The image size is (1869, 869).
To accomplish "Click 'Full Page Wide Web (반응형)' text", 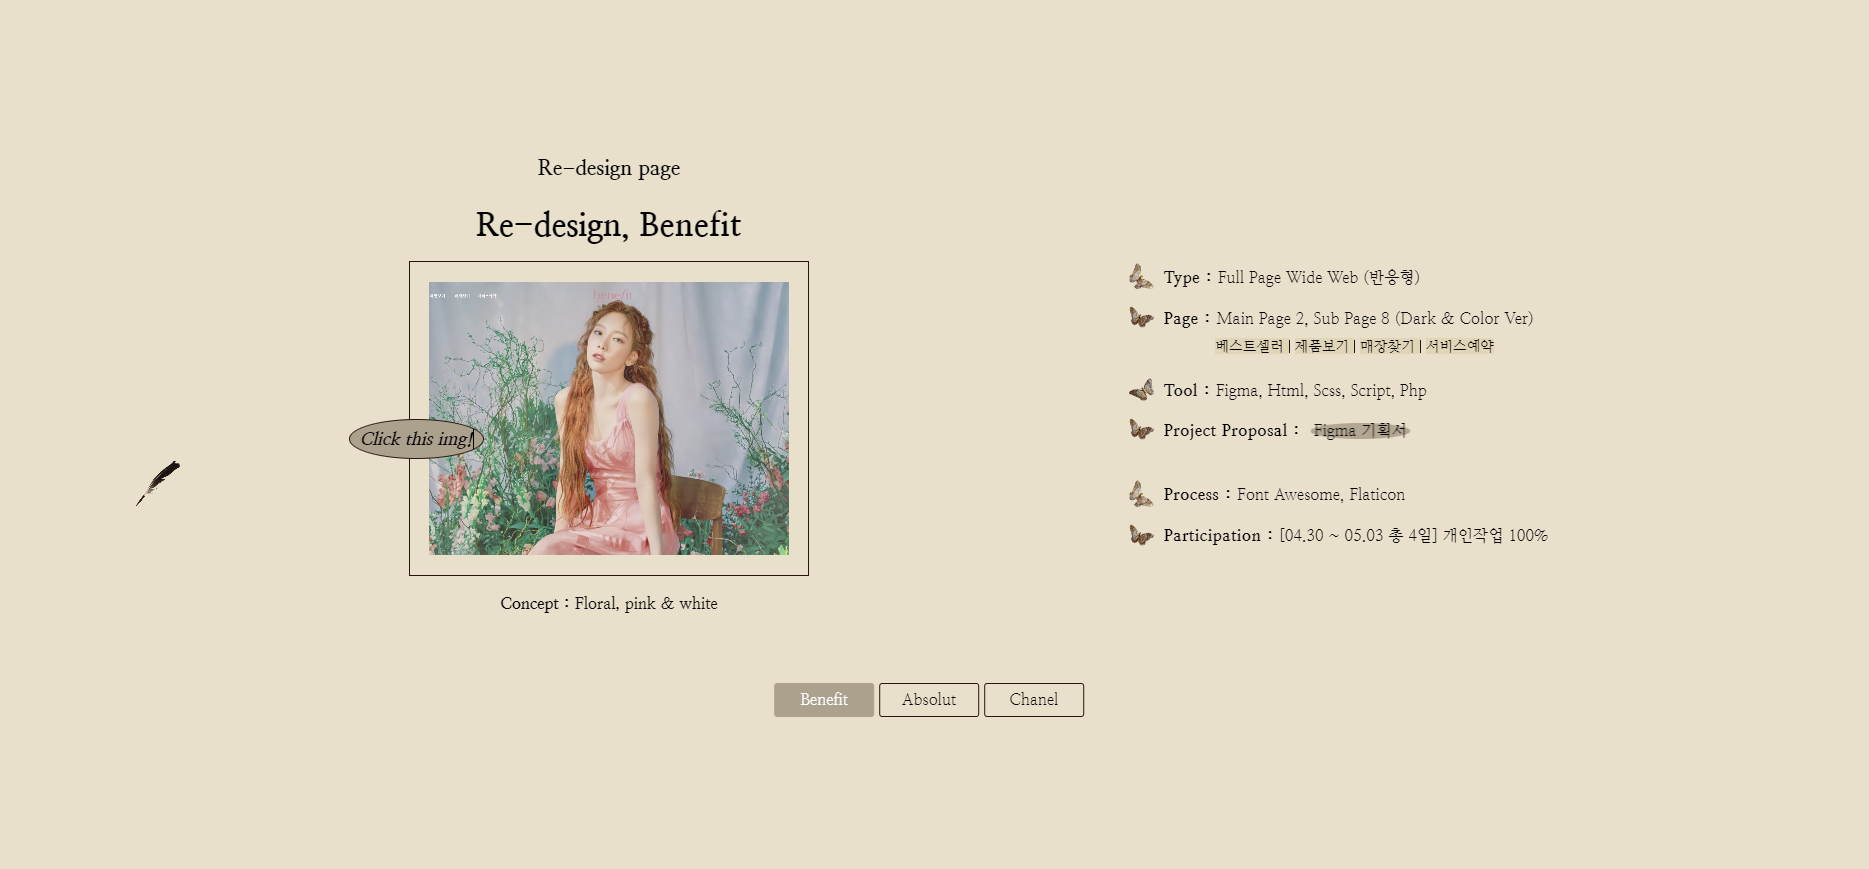I will pyautogui.click(x=1319, y=277).
